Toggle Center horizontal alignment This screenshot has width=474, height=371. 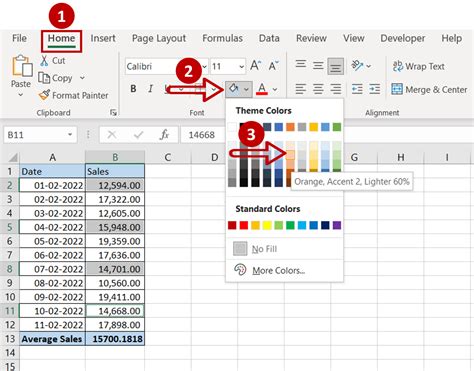[x=318, y=89]
